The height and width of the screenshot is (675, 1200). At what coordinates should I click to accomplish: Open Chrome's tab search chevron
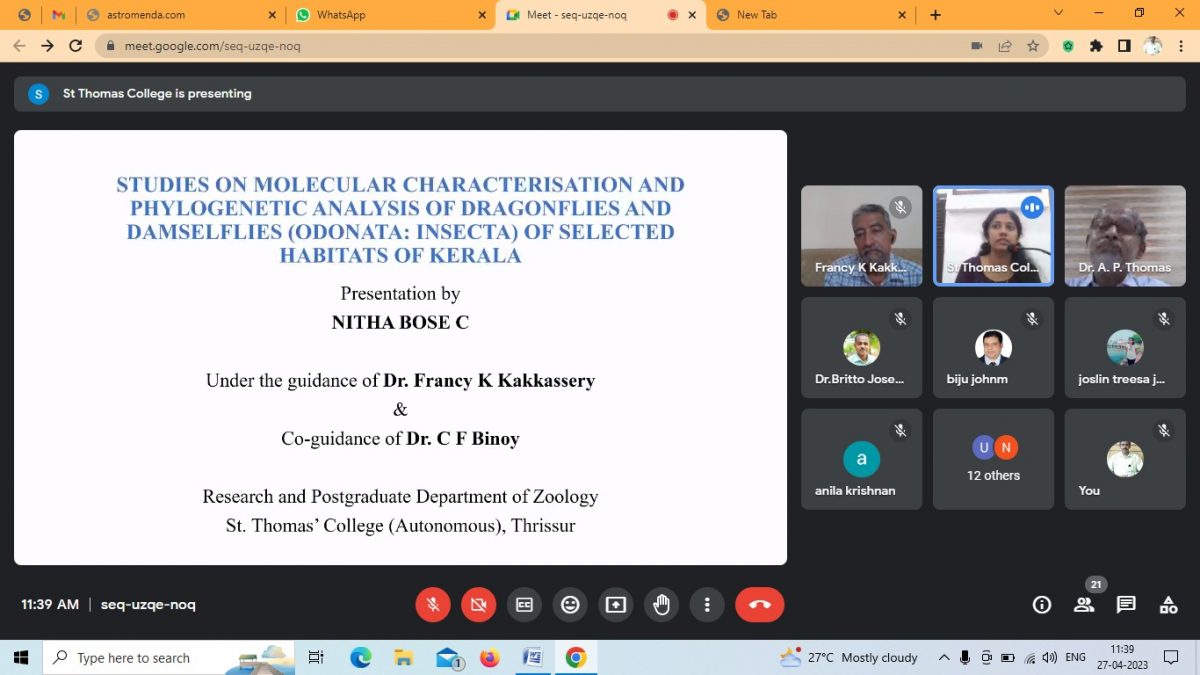[1058, 14]
